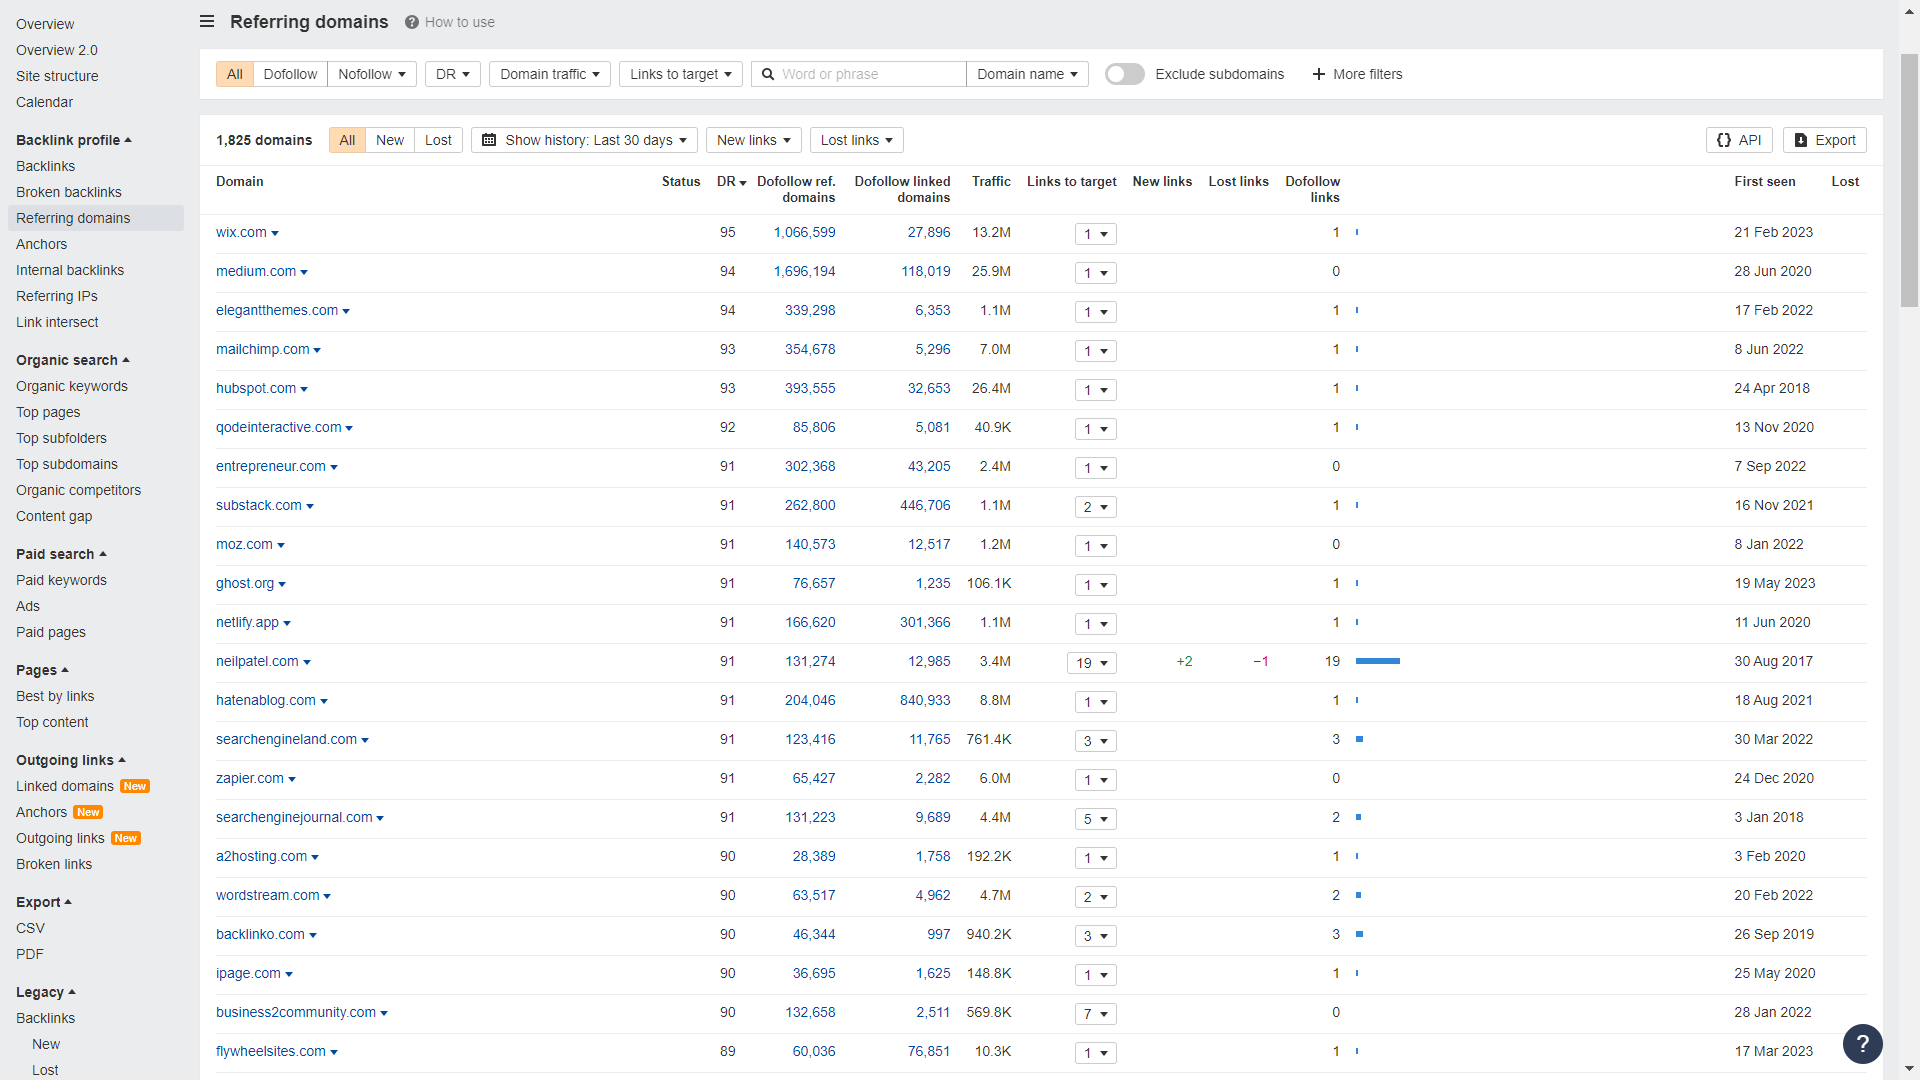Click the calendar icon in Show history

tap(489, 140)
